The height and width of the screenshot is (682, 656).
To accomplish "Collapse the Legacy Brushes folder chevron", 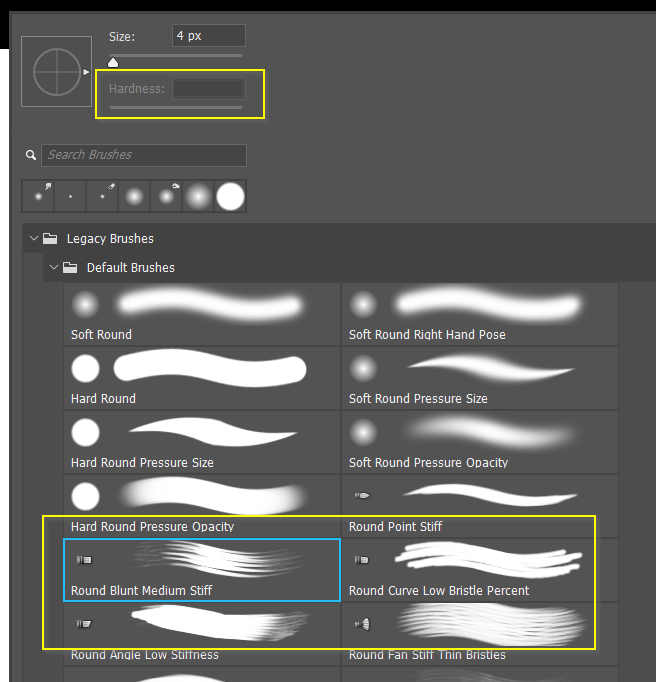I will 33,238.
